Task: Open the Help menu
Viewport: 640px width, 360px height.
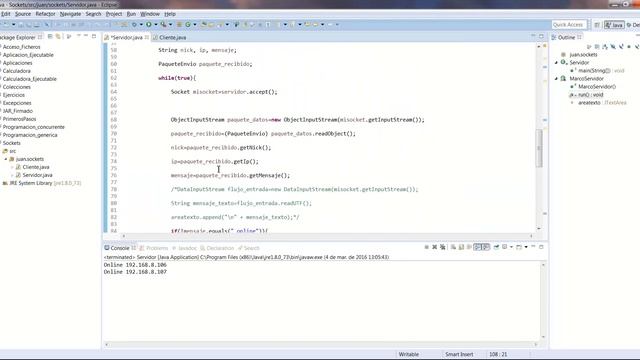Action: (170, 14)
